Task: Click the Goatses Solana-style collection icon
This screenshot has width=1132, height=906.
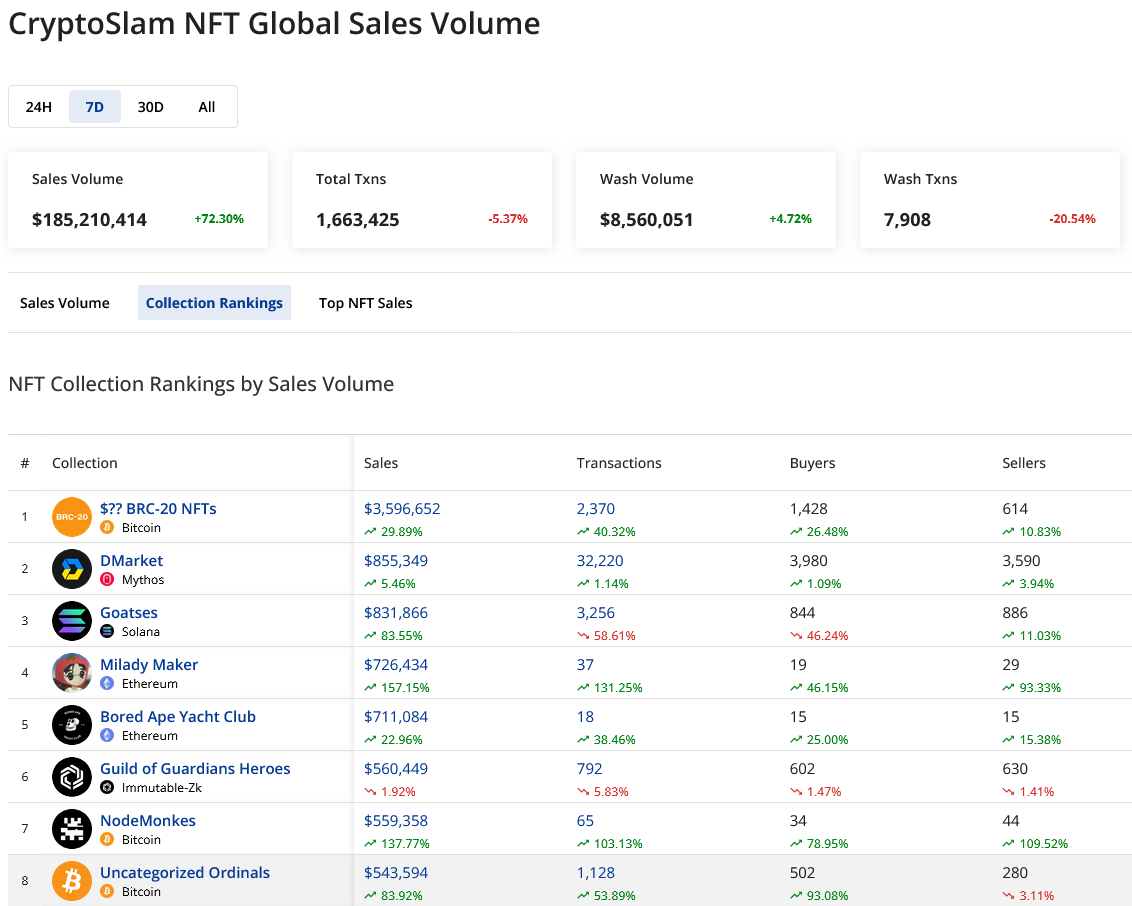Action: 71,621
